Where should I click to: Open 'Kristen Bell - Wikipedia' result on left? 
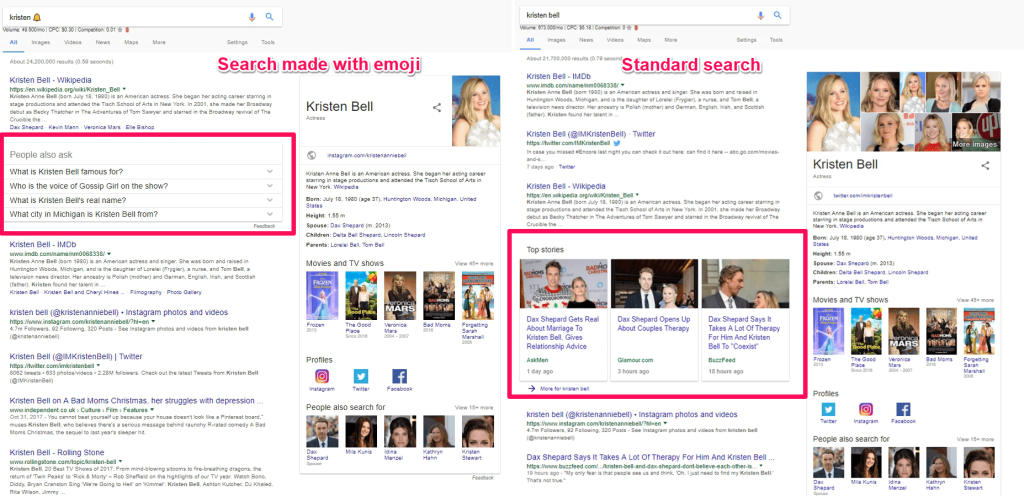pyautogui.click(x=50, y=80)
